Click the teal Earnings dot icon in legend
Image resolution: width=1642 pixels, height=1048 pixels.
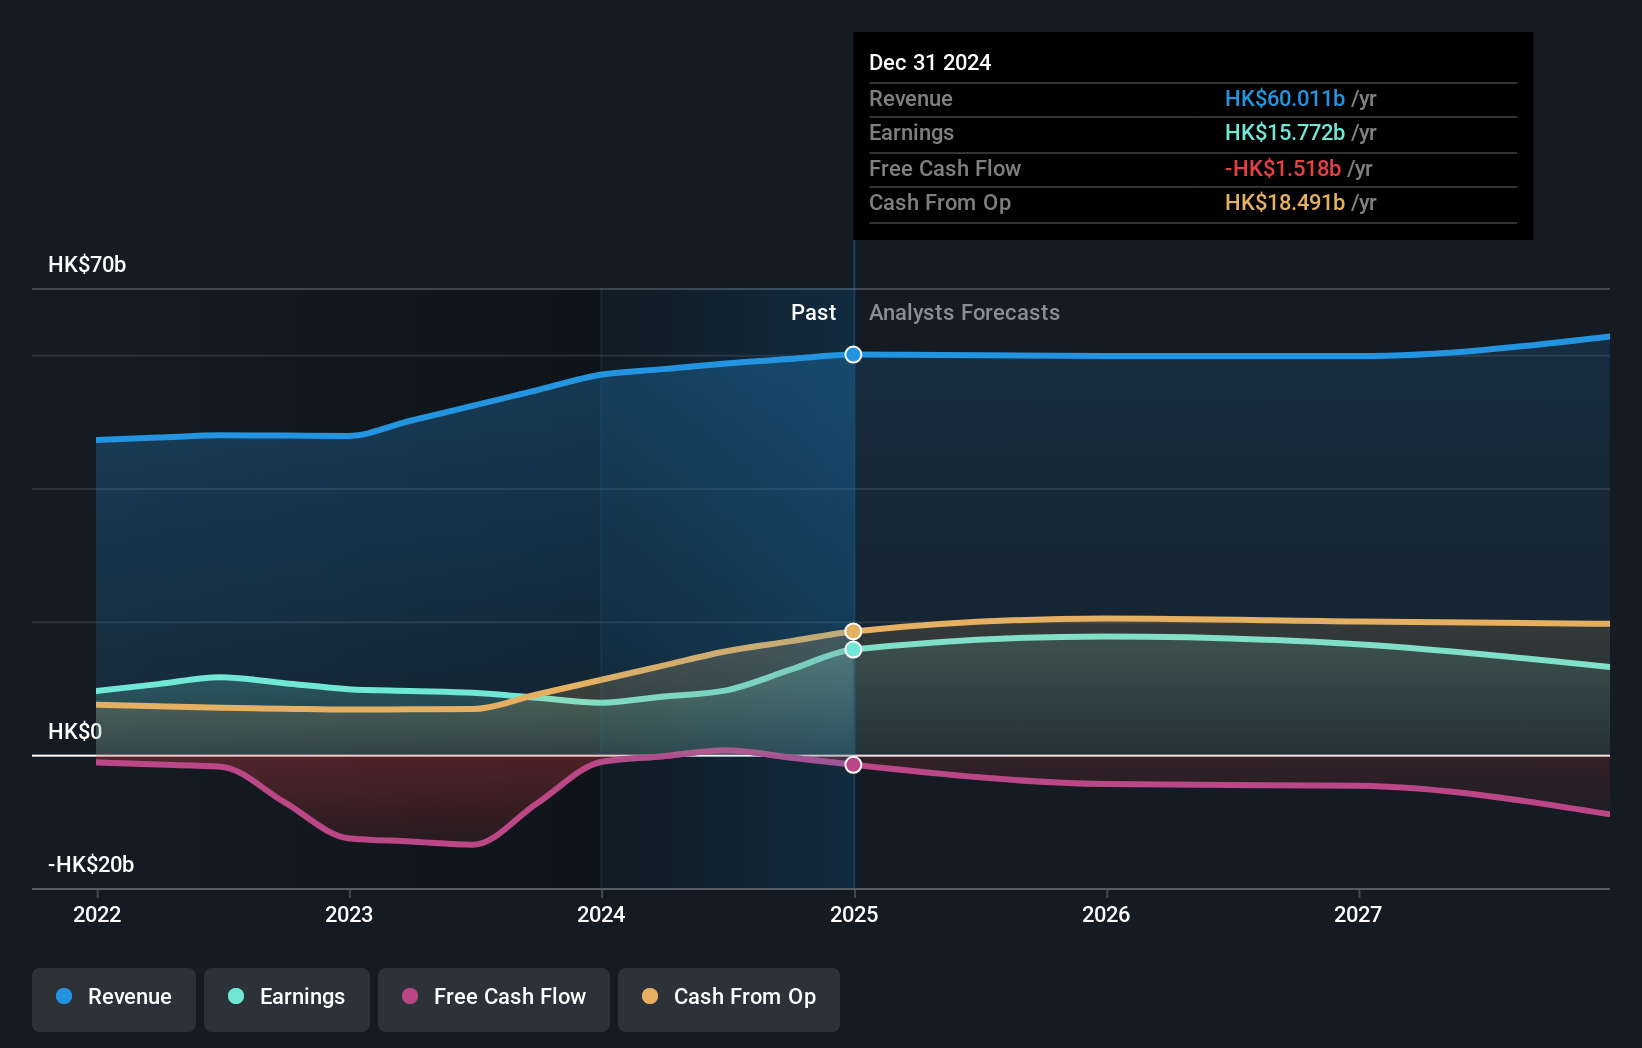[x=234, y=997]
